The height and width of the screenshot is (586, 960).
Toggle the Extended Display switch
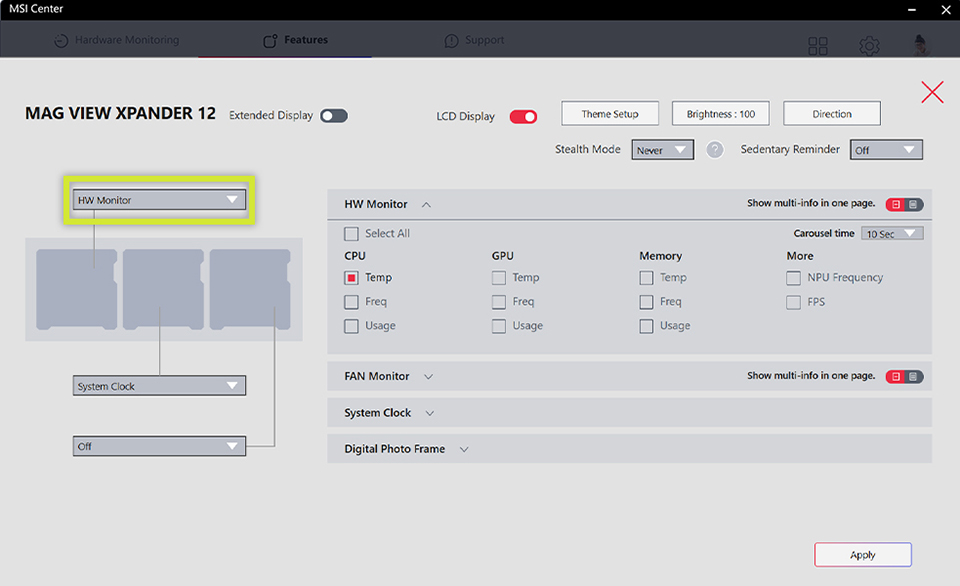(x=334, y=116)
